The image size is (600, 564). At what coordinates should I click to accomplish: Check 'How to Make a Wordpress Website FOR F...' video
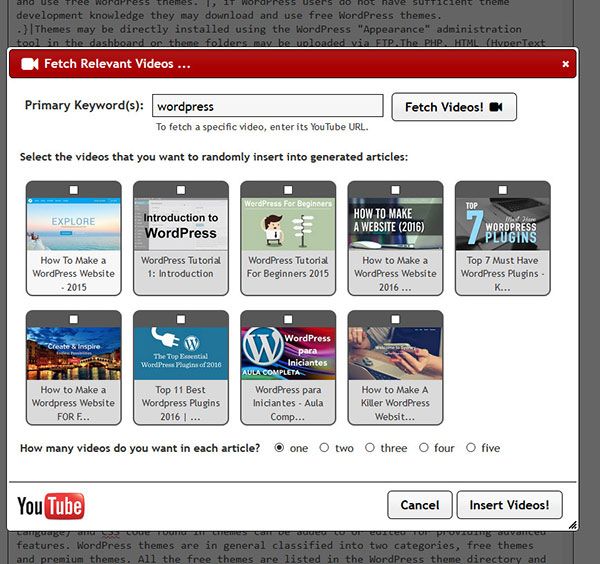click(74, 319)
